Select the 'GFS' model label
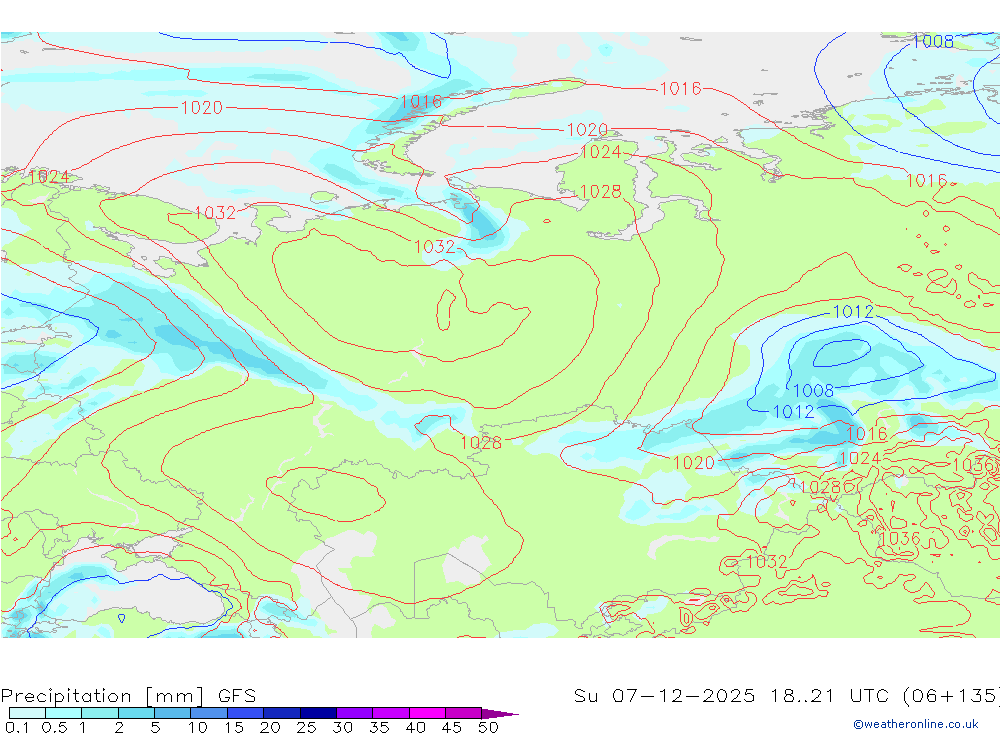 pyautogui.click(x=237, y=695)
